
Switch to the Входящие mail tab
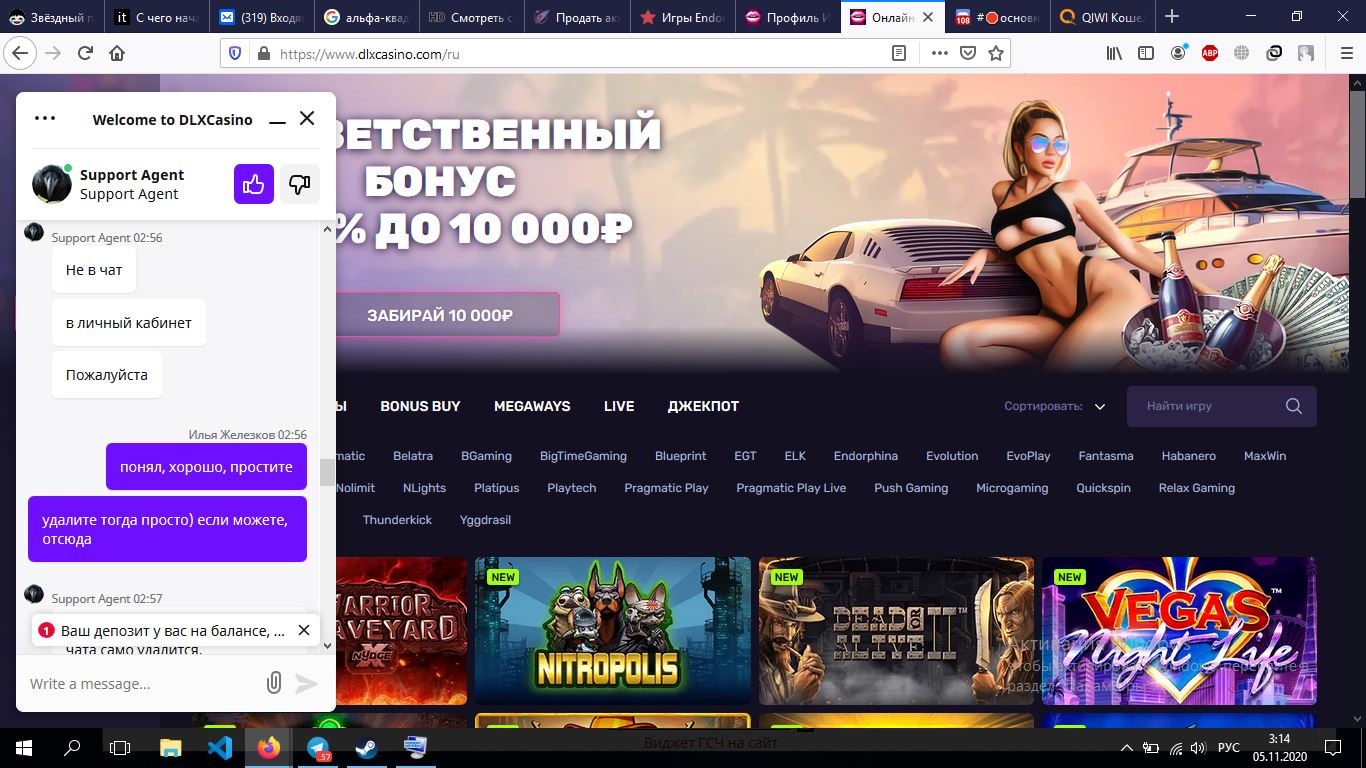click(x=261, y=17)
